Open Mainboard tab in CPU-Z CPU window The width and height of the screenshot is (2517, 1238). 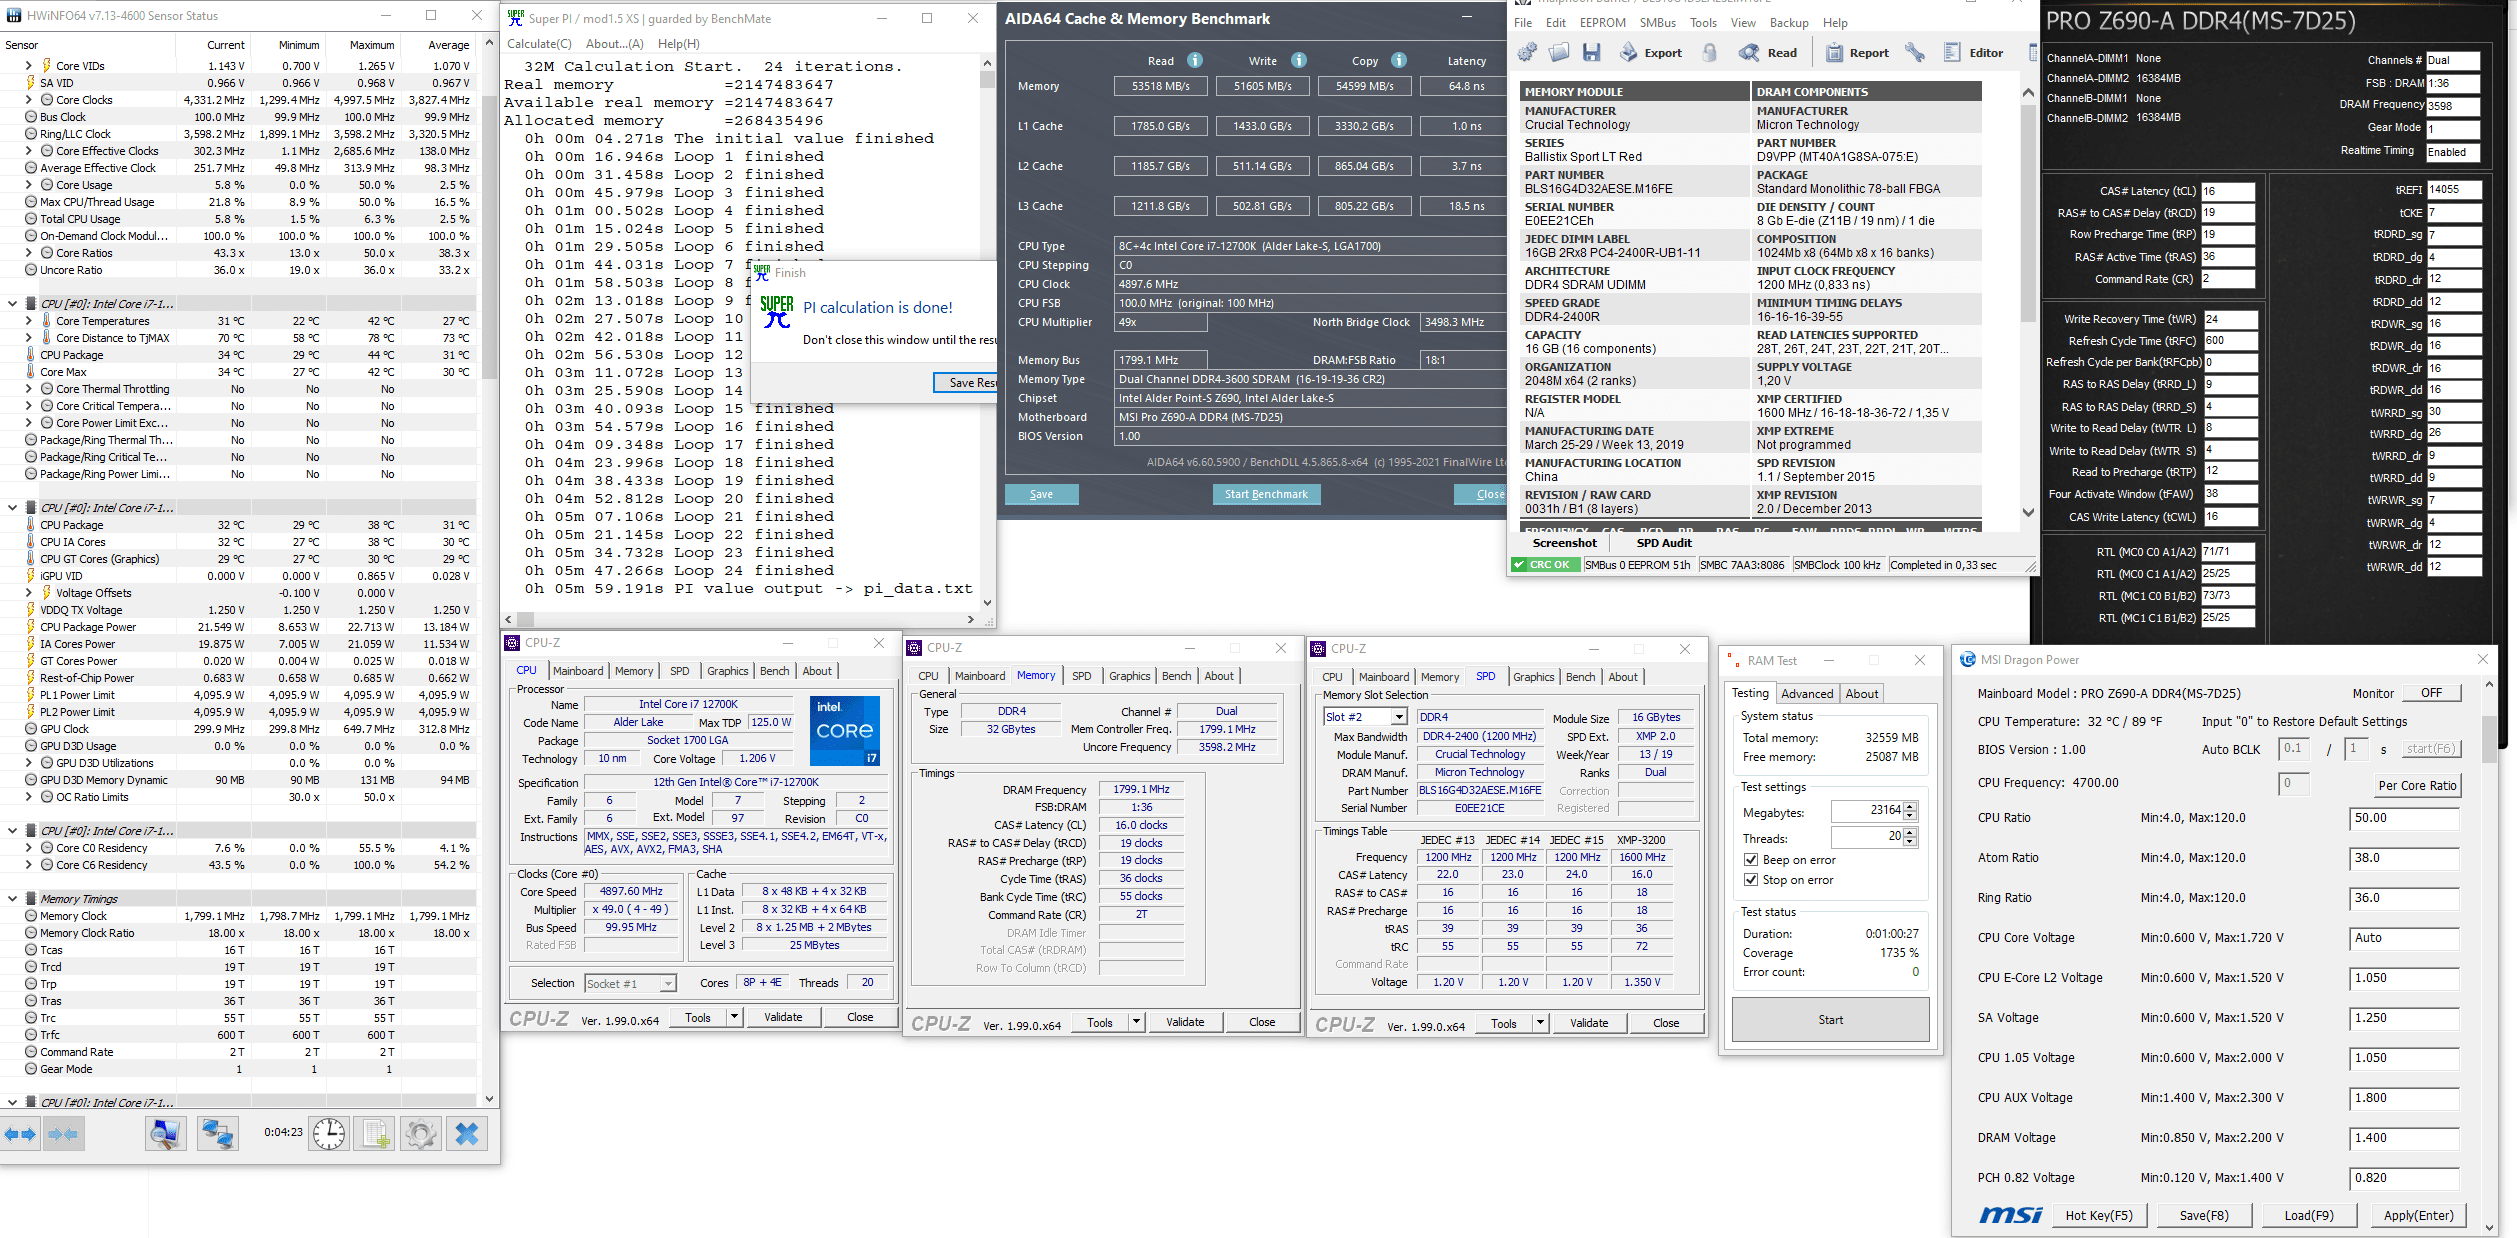(x=578, y=671)
